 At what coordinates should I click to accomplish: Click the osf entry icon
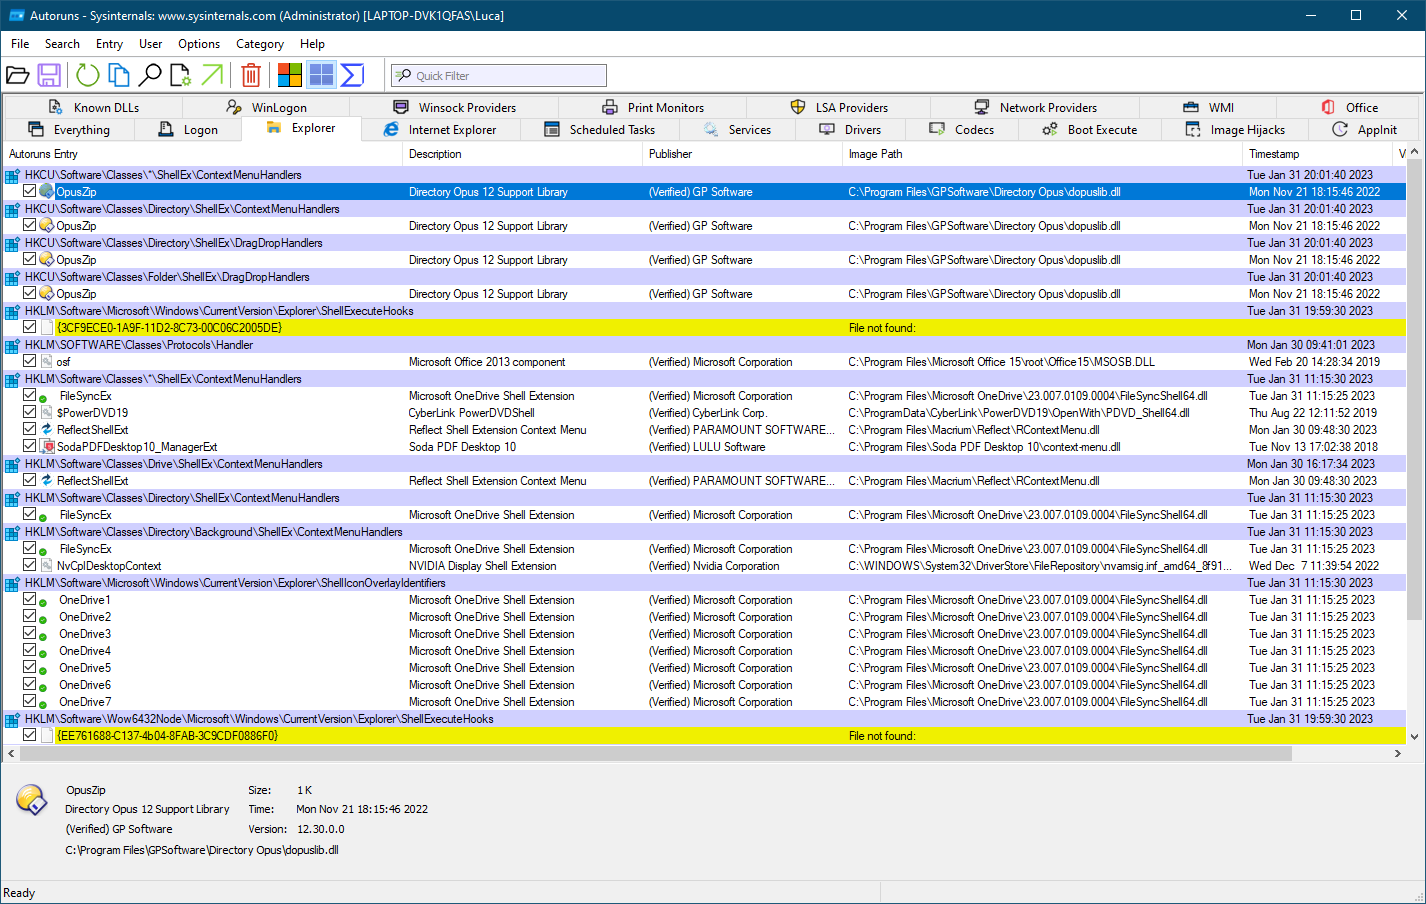(x=47, y=362)
